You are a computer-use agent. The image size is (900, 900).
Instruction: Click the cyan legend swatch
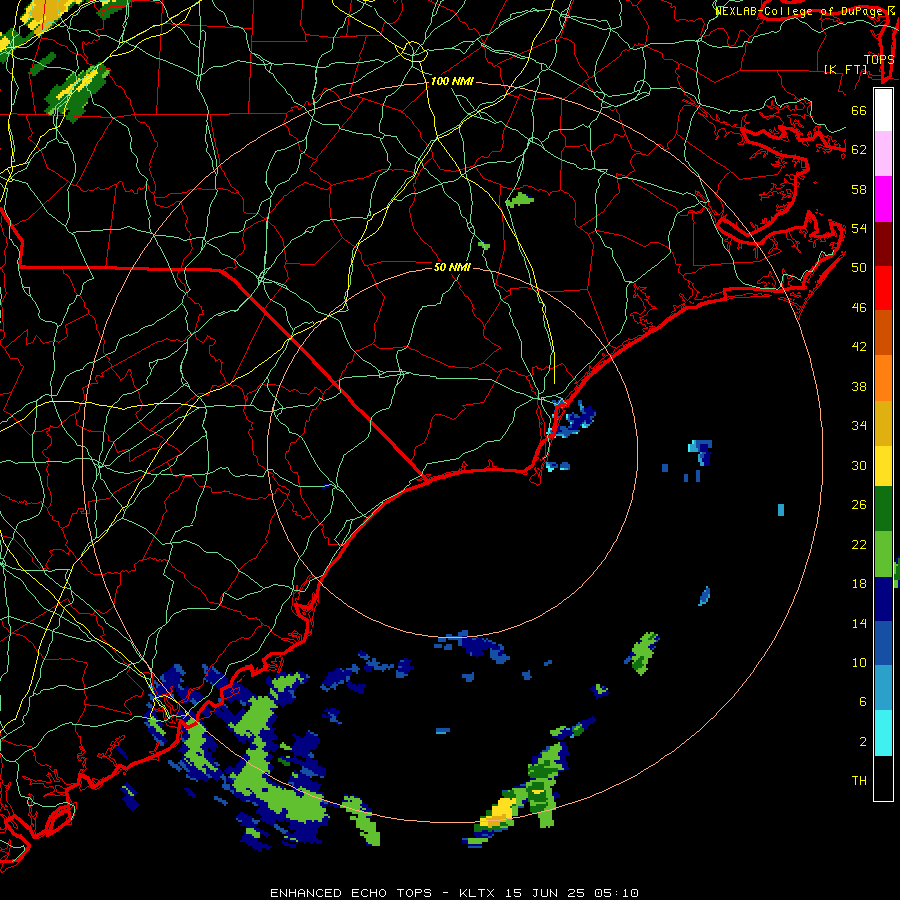pyautogui.click(x=883, y=733)
